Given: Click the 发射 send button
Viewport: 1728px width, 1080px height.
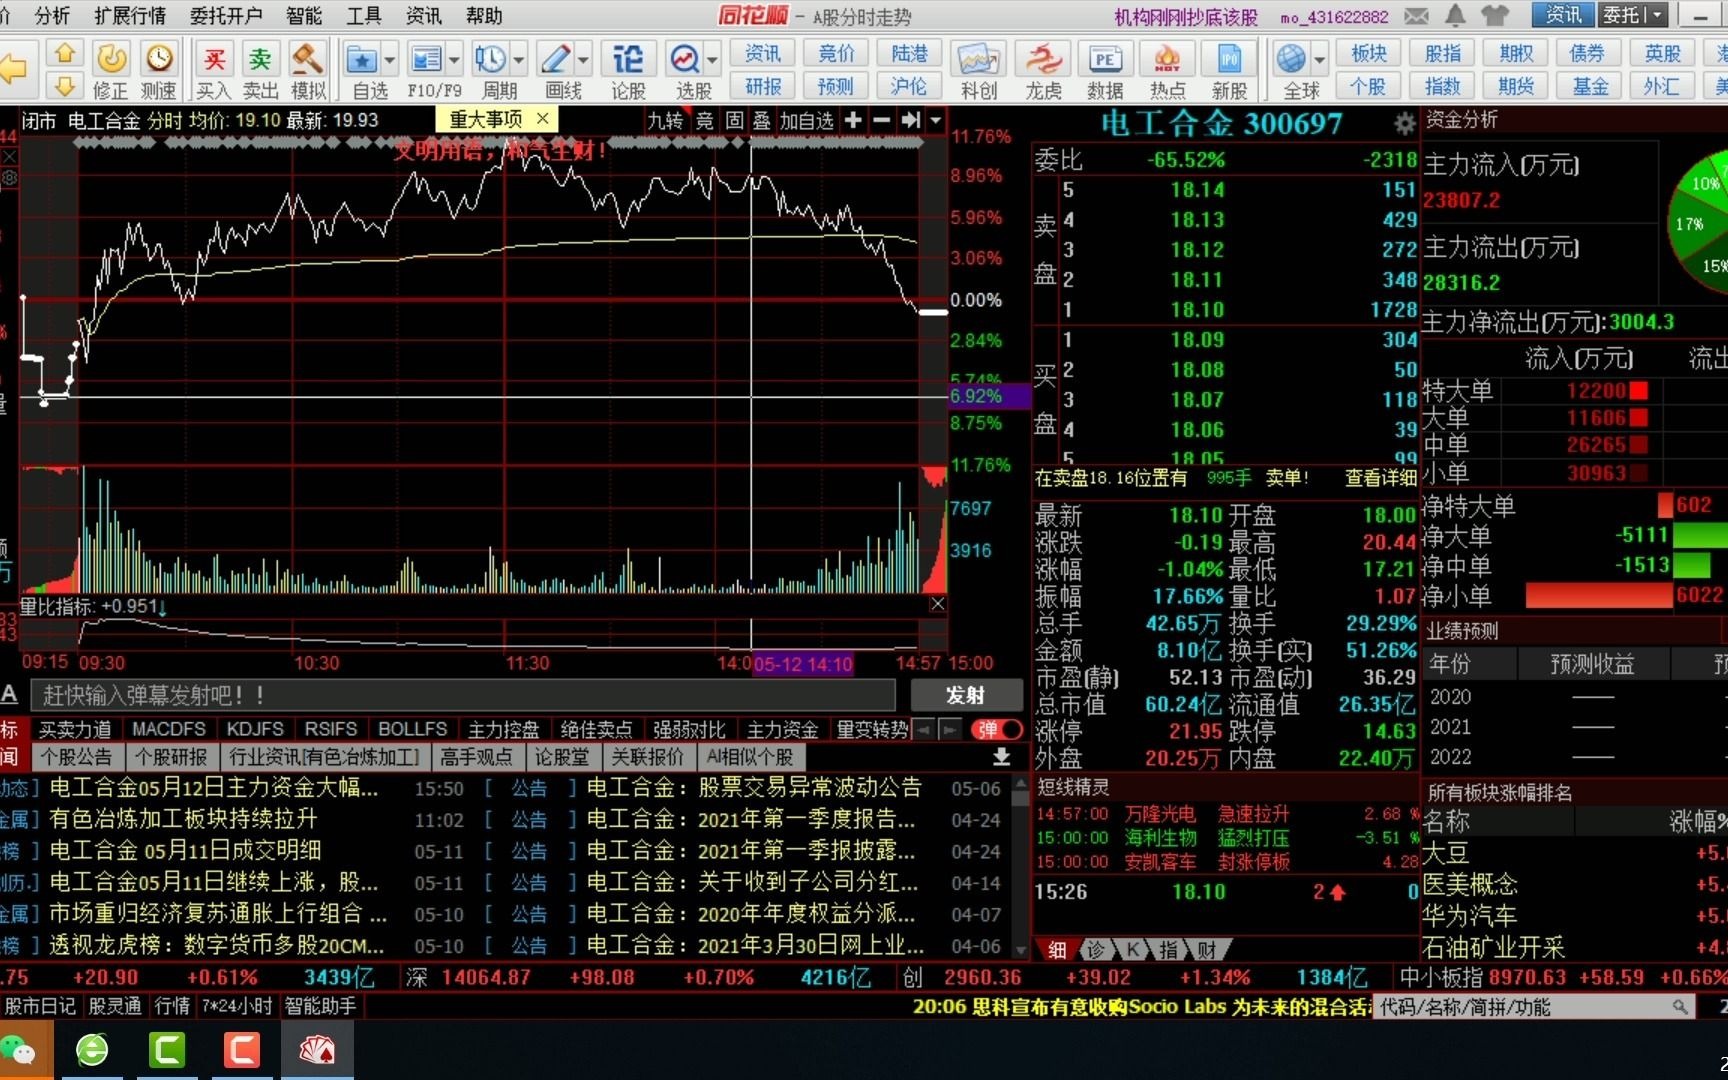Looking at the screenshot, I should (x=966, y=695).
